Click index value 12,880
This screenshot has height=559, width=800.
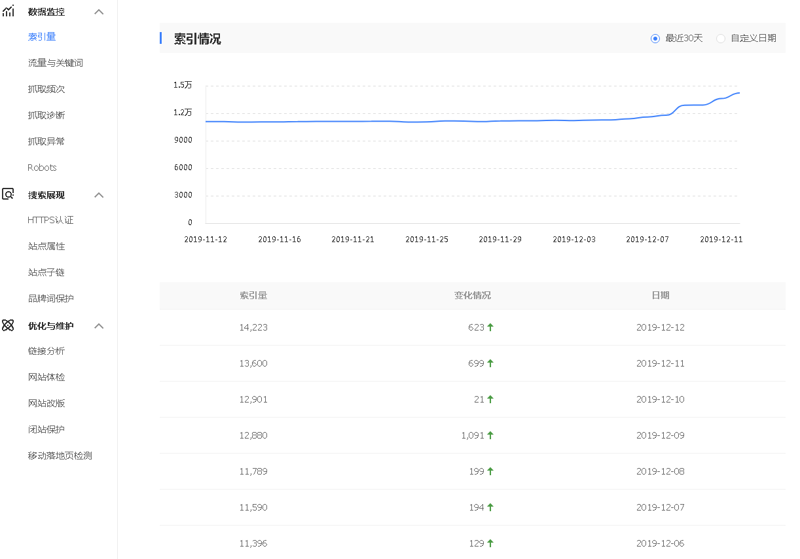click(x=254, y=435)
